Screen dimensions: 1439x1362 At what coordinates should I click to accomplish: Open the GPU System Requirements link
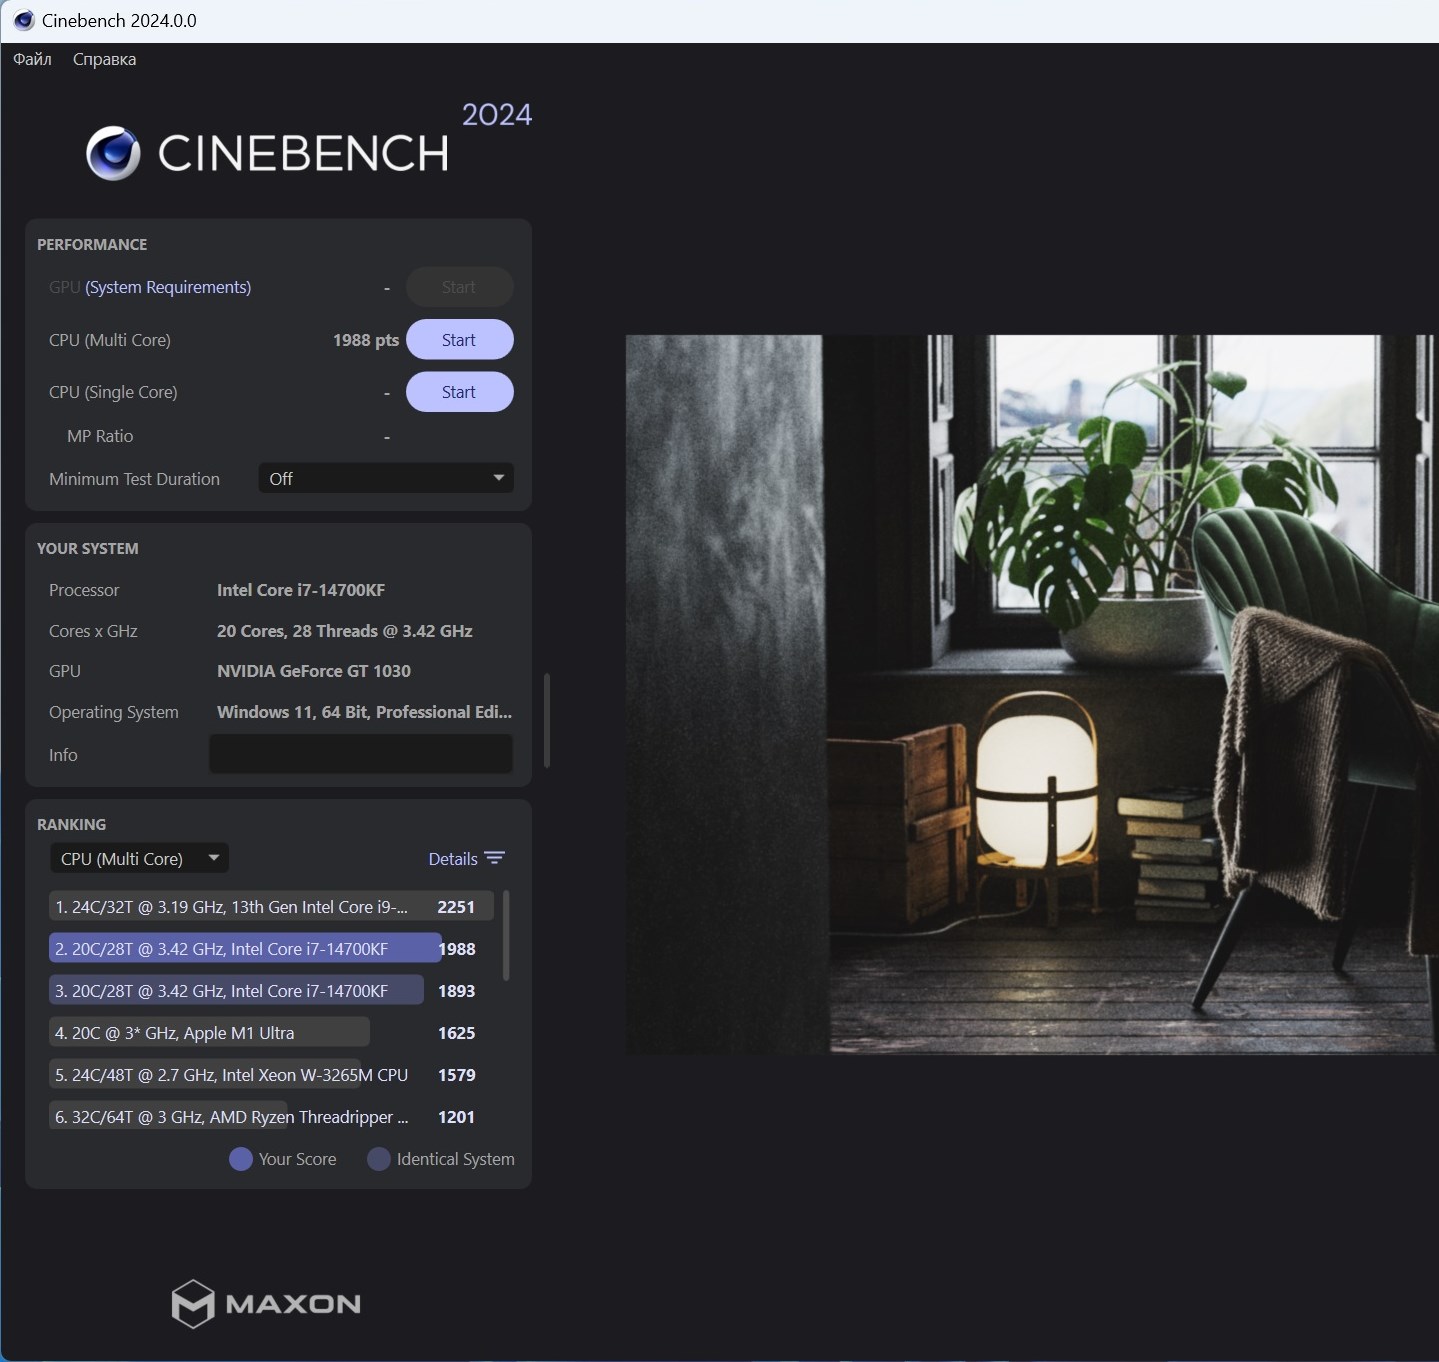click(168, 287)
